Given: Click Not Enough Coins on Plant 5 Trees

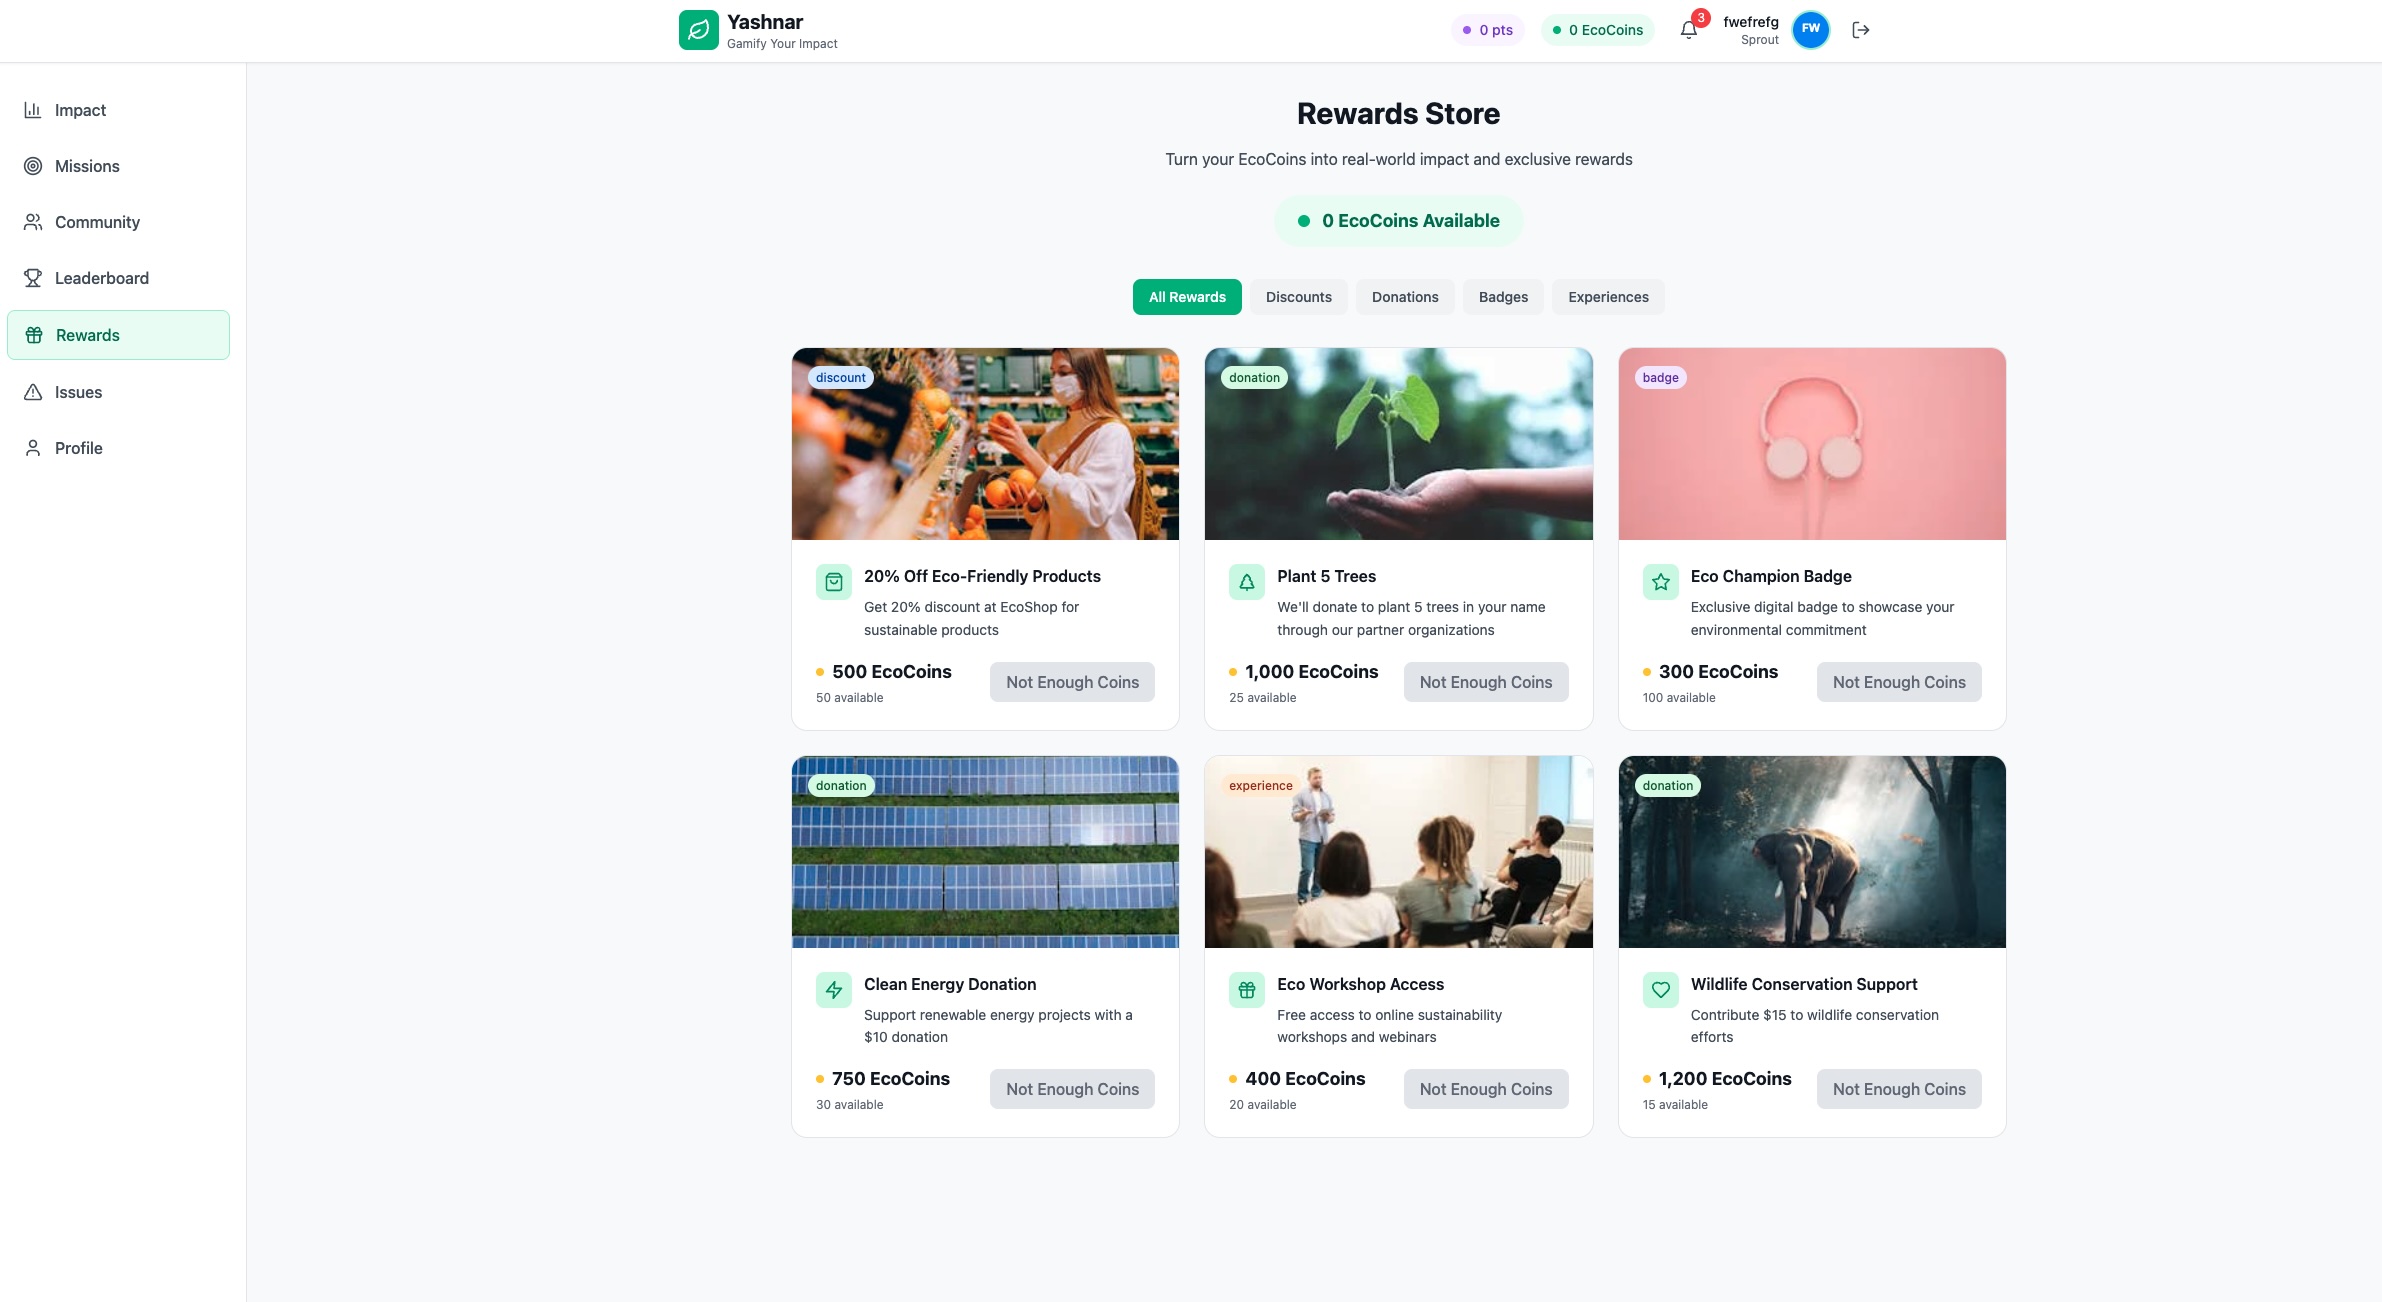Looking at the screenshot, I should [x=1485, y=682].
